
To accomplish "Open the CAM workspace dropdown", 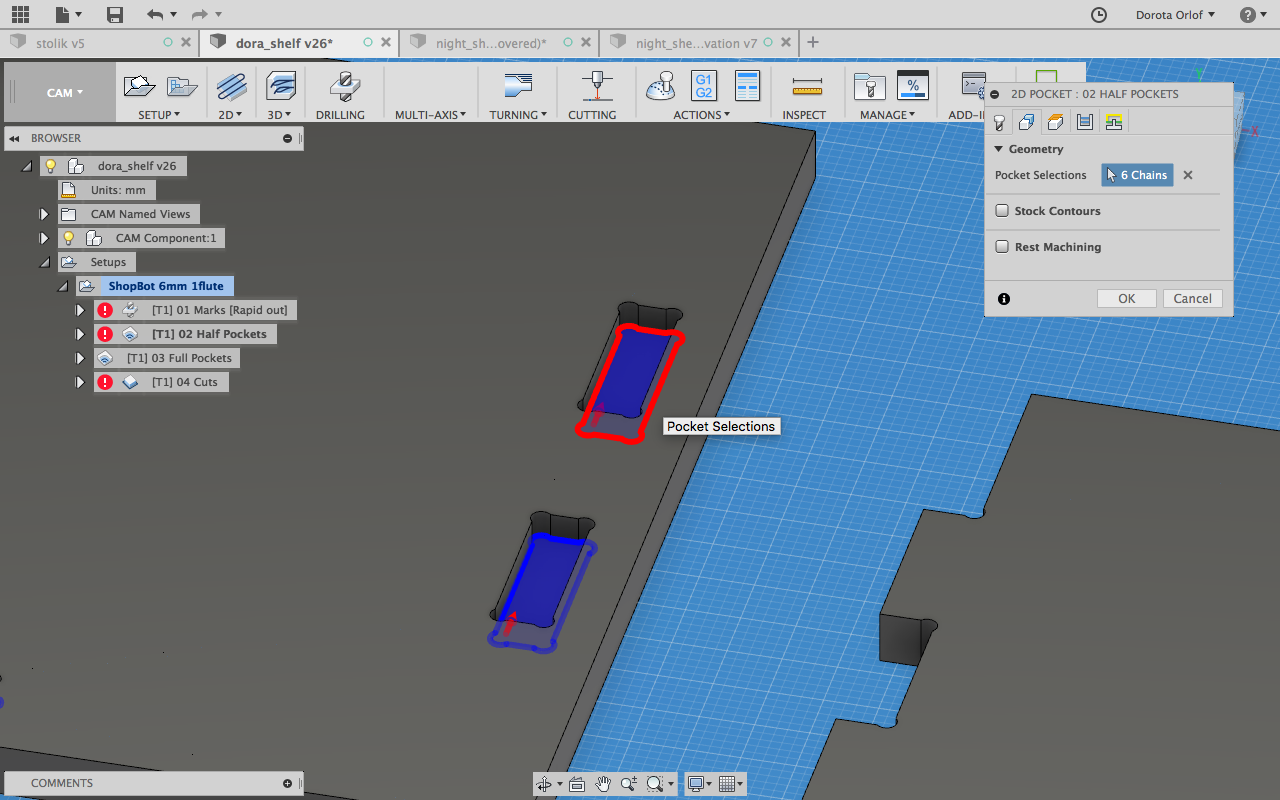I will coord(65,93).
